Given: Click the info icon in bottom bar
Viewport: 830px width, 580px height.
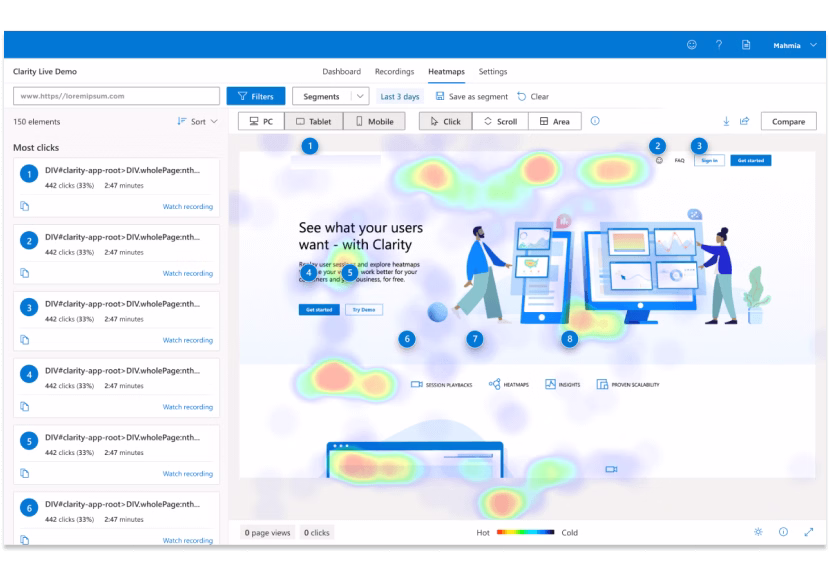Looking at the screenshot, I should point(783,532).
